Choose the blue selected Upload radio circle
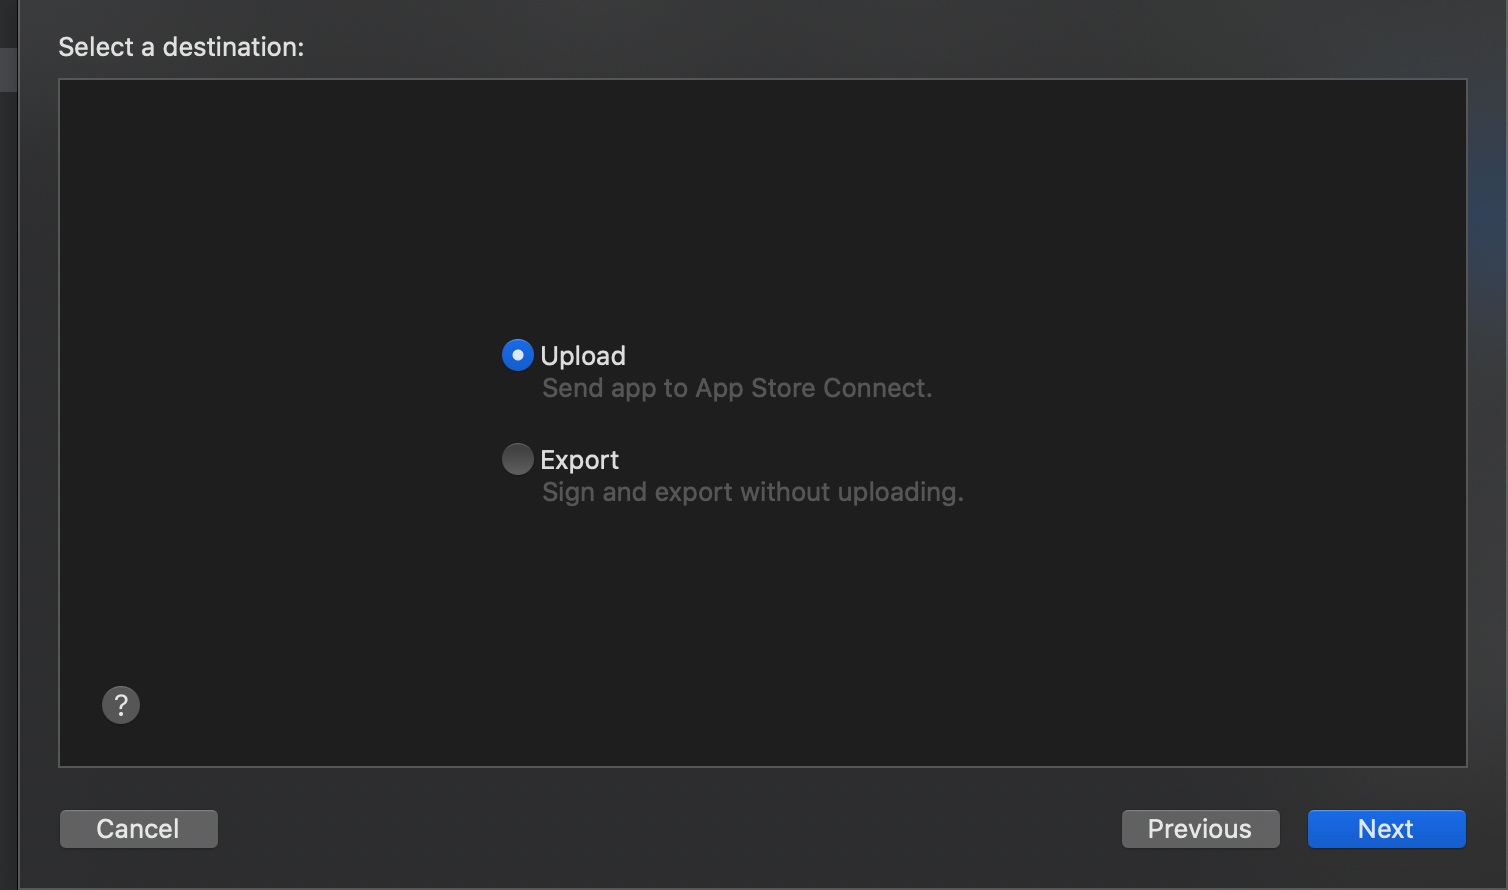 [x=517, y=355]
